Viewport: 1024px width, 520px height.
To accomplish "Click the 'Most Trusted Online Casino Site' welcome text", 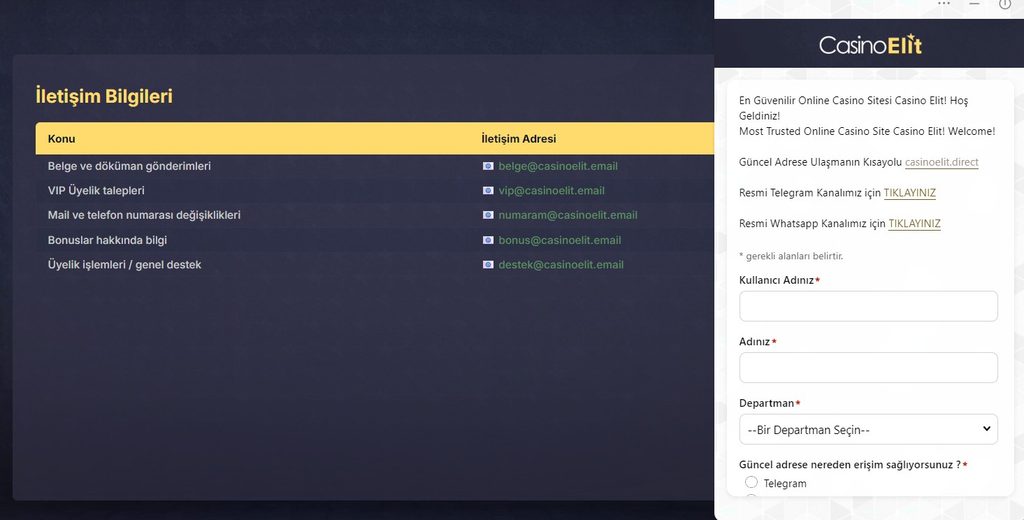I will pyautogui.click(x=867, y=131).
